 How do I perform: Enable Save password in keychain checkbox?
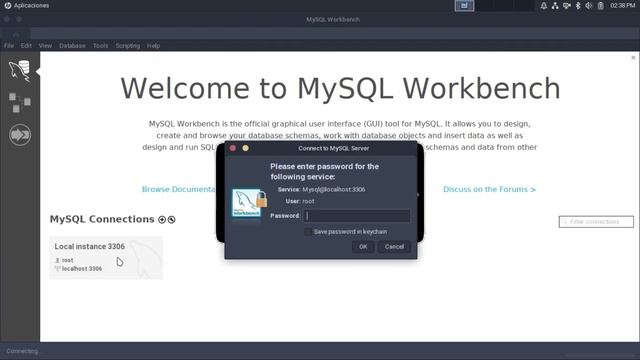(x=308, y=232)
